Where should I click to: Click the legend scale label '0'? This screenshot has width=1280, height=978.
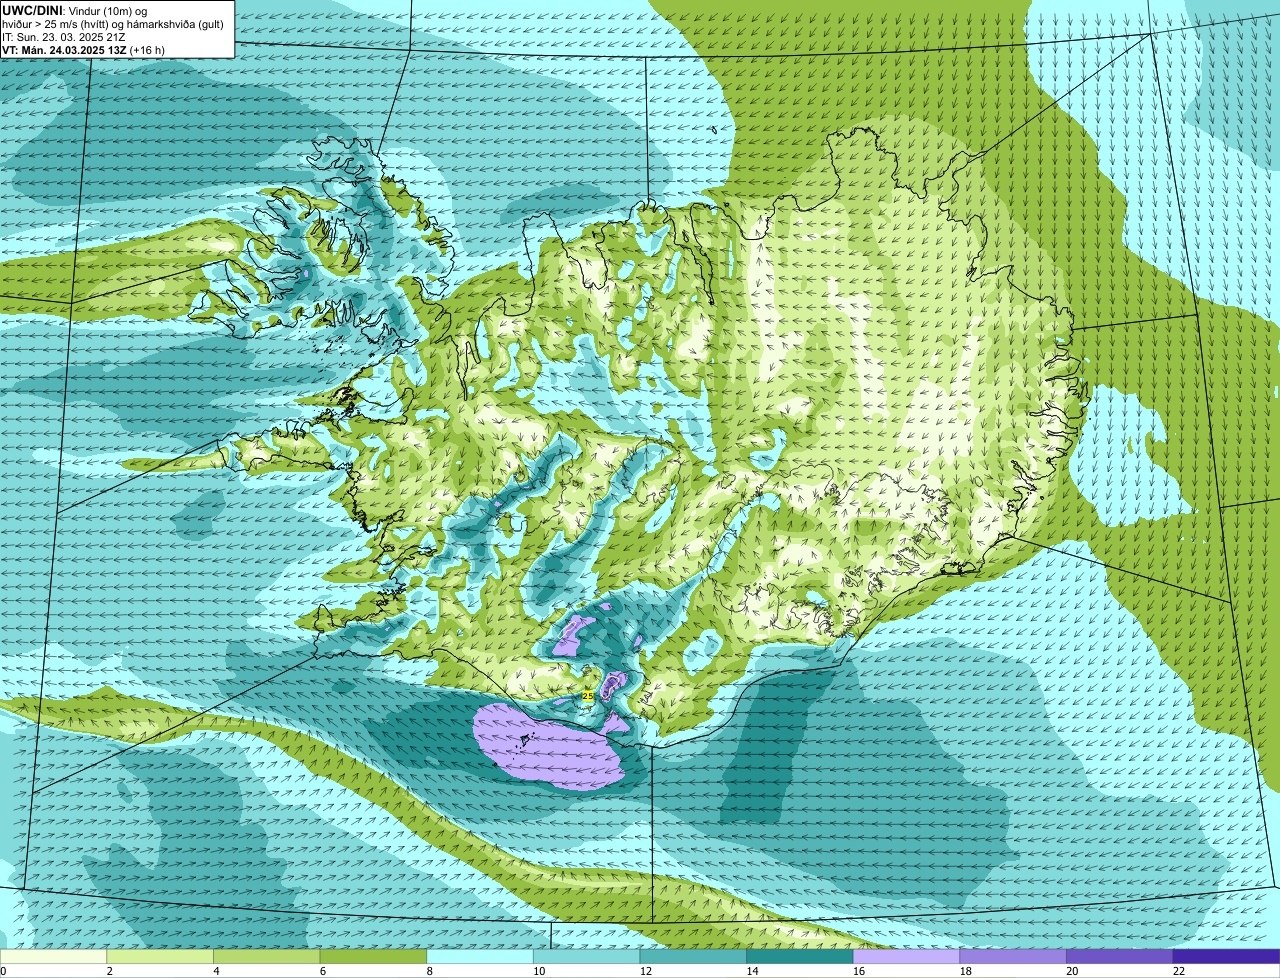point(3,971)
